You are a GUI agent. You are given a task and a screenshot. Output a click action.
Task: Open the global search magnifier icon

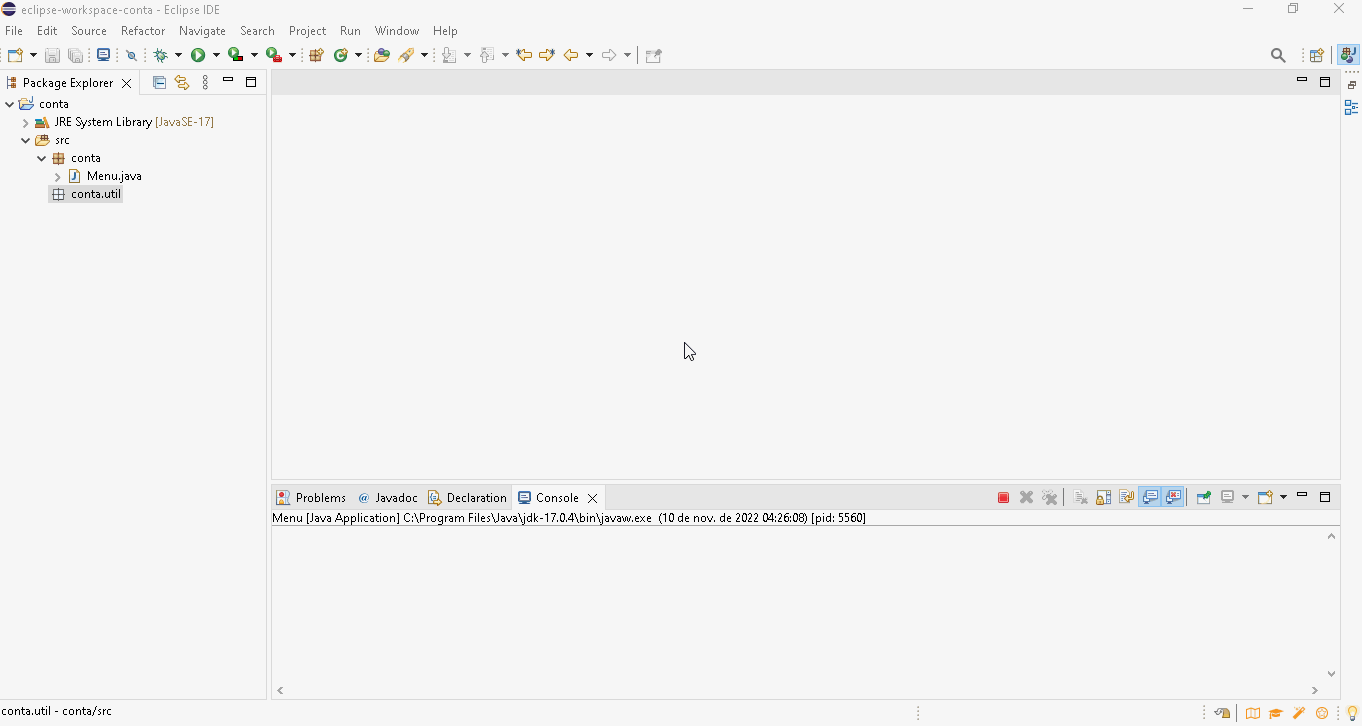pos(1278,55)
